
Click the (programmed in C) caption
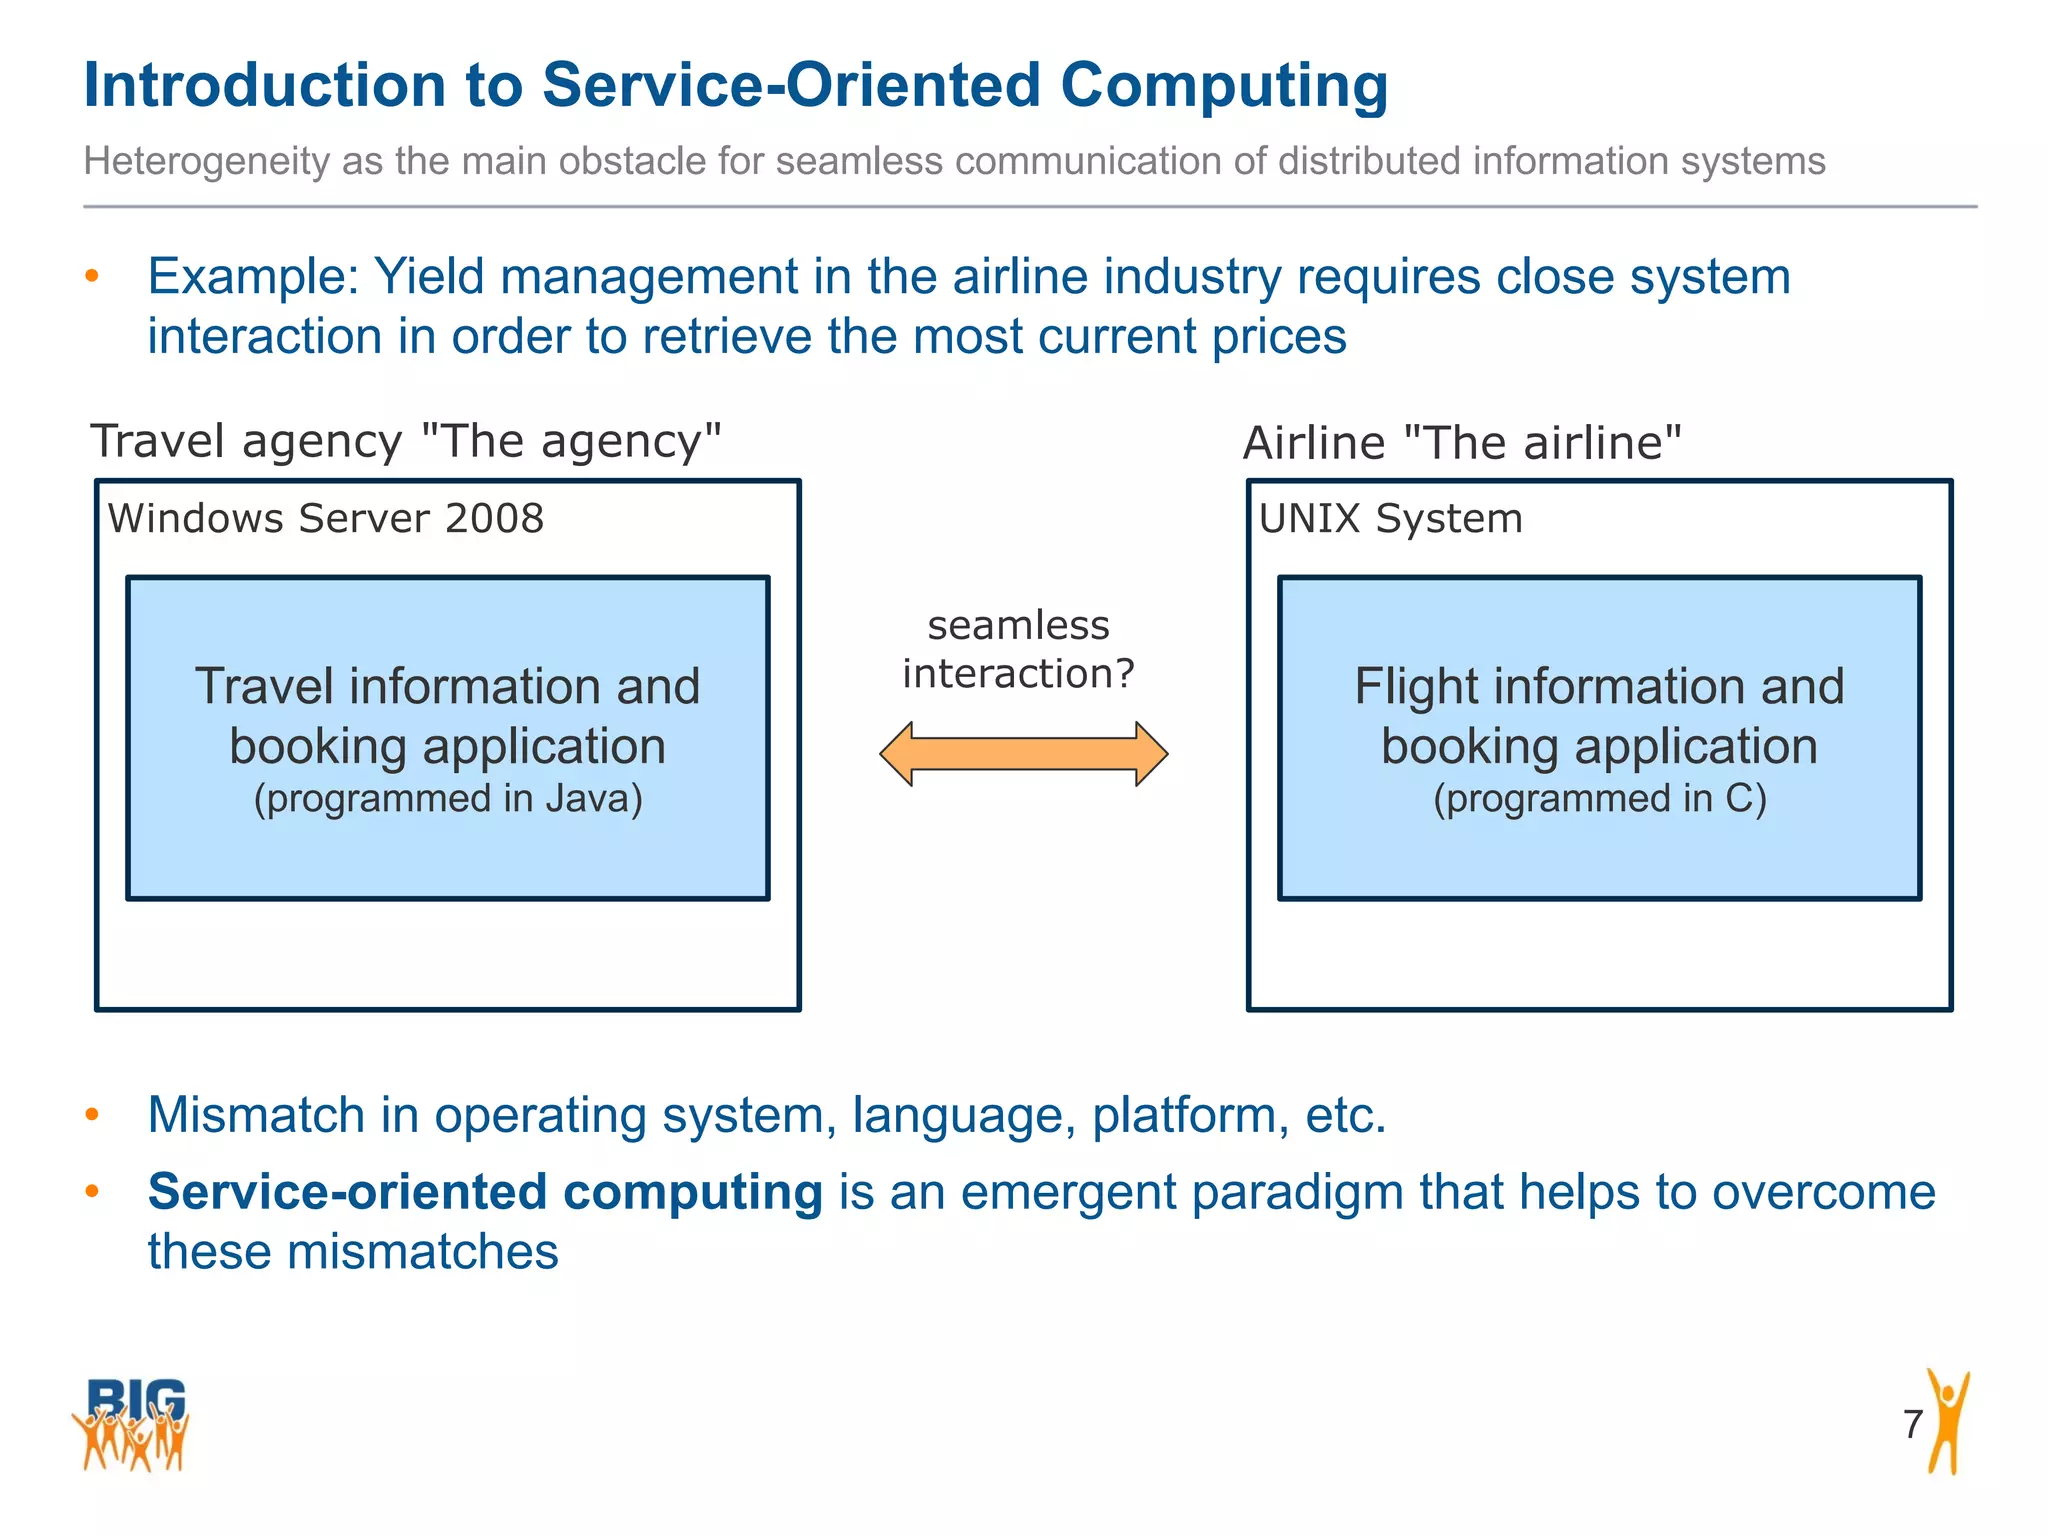[x=1599, y=799]
